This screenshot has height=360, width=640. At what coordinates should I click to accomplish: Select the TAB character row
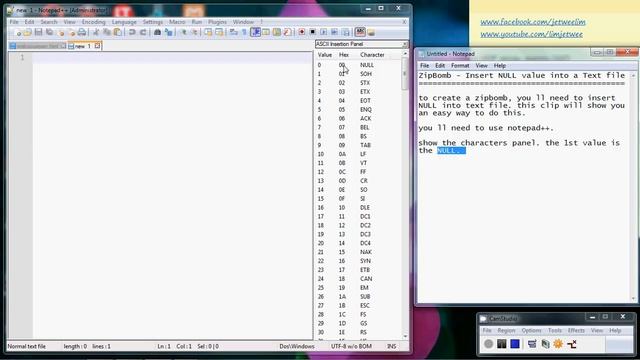[x=358, y=145]
